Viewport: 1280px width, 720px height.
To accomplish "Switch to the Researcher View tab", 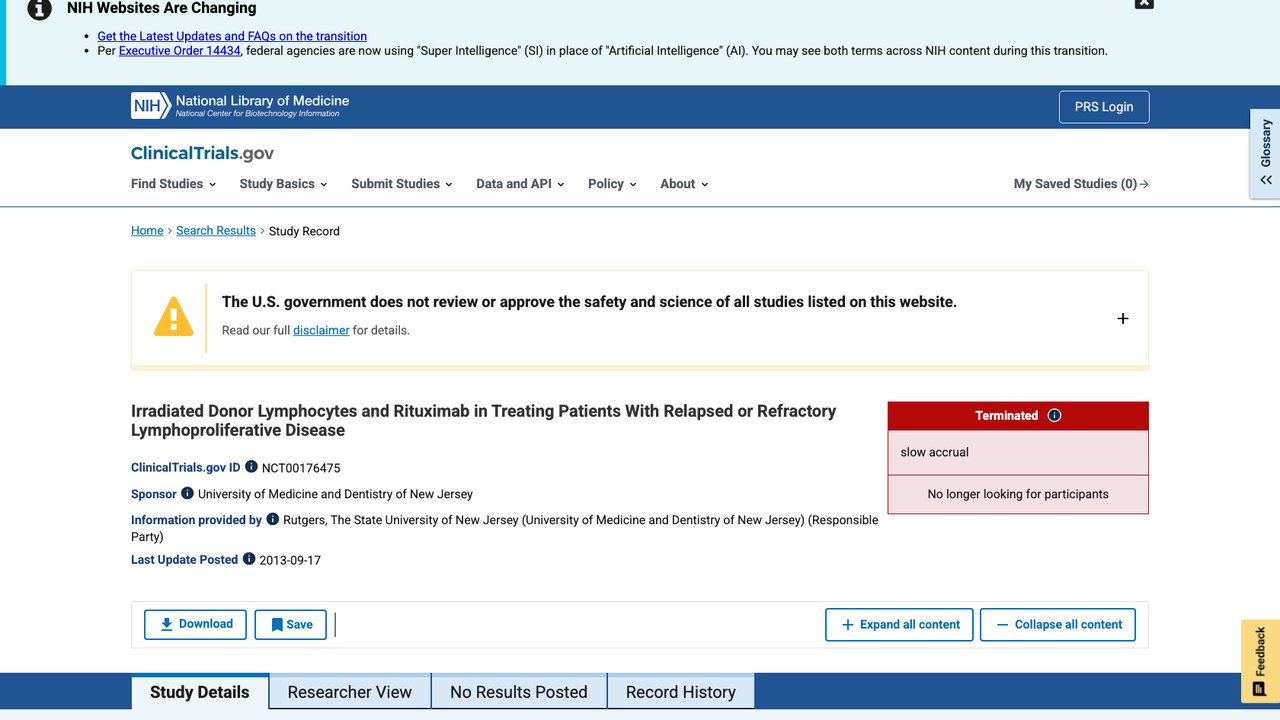I will pyautogui.click(x=350, y=692).
